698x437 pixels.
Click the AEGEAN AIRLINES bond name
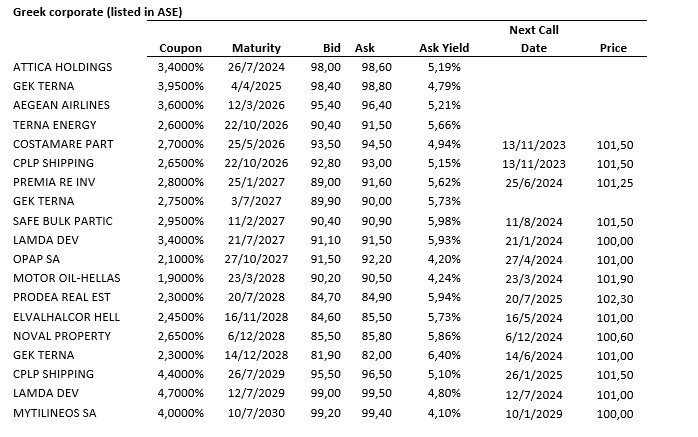coord(60,105)
